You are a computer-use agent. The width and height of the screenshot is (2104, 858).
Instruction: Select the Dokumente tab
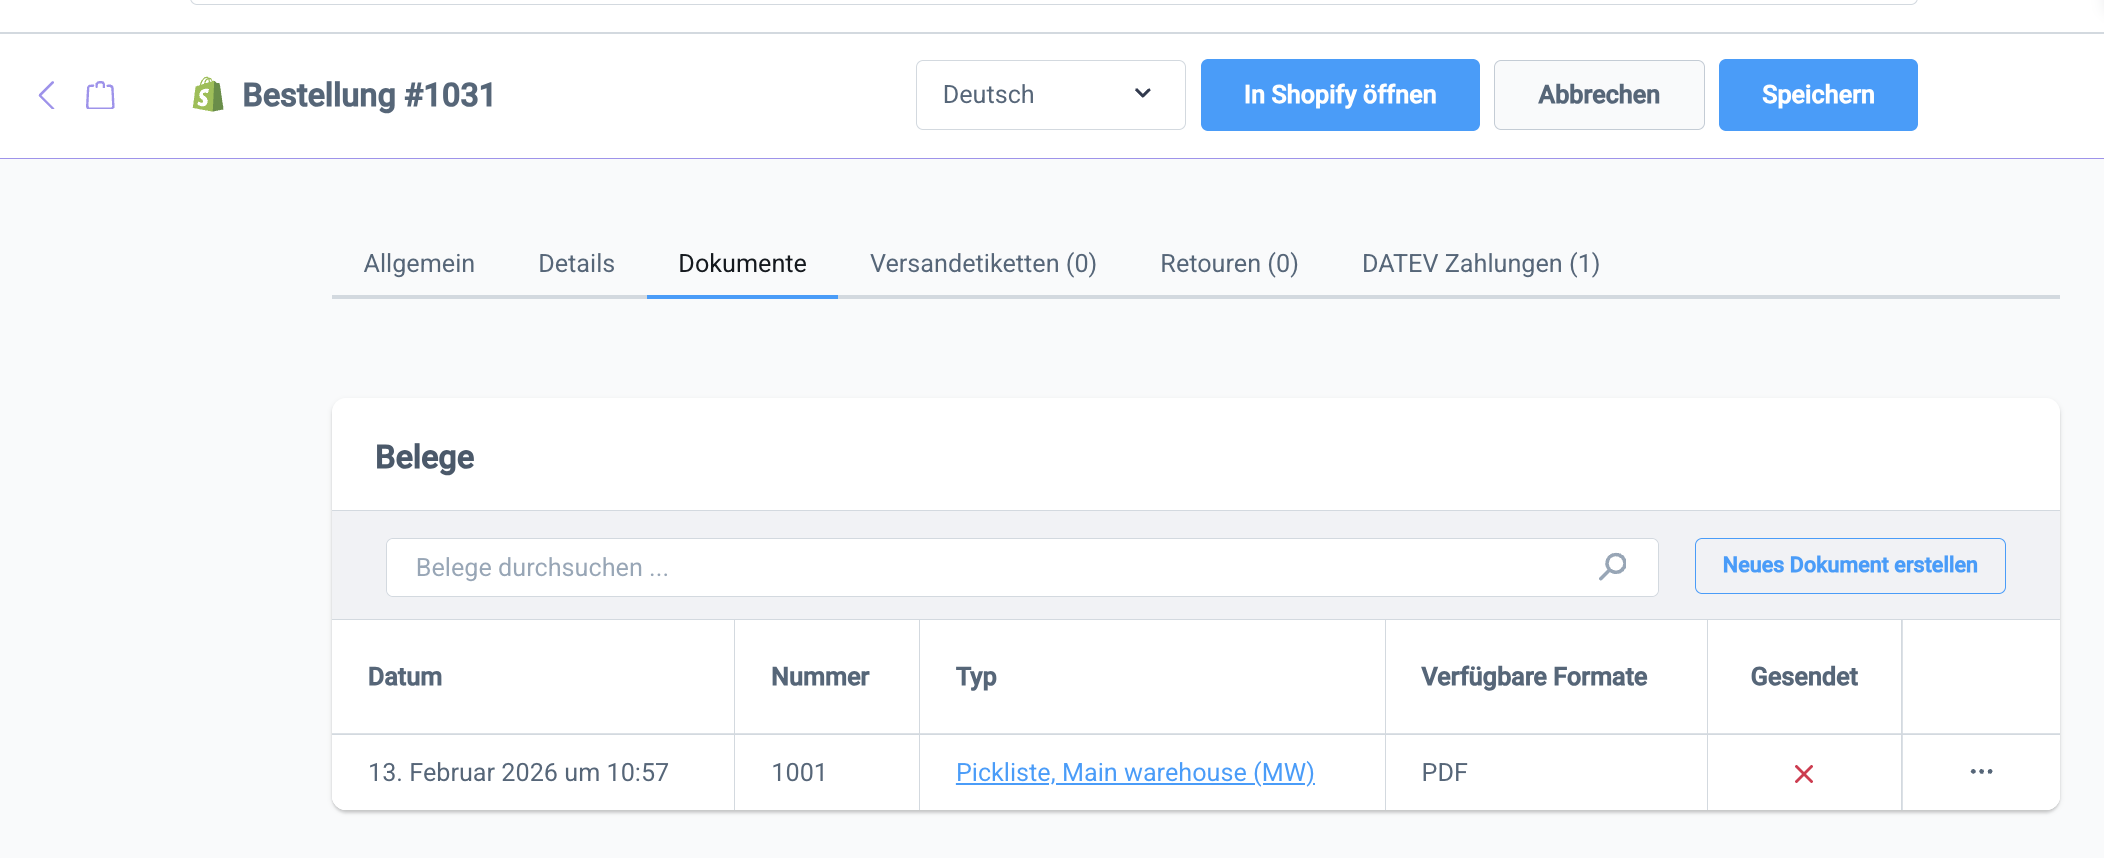point(742,264)
